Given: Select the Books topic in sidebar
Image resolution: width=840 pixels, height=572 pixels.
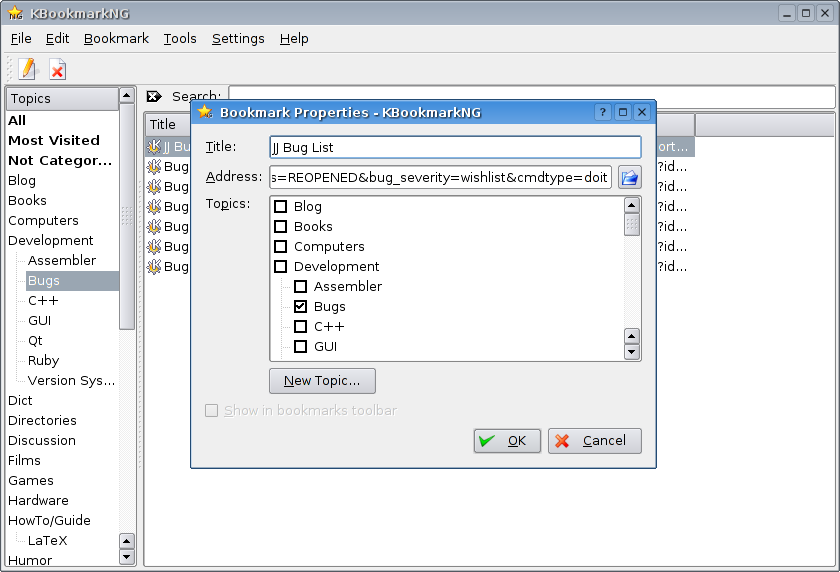Looking at the screenshot, I should pos(27,200).
